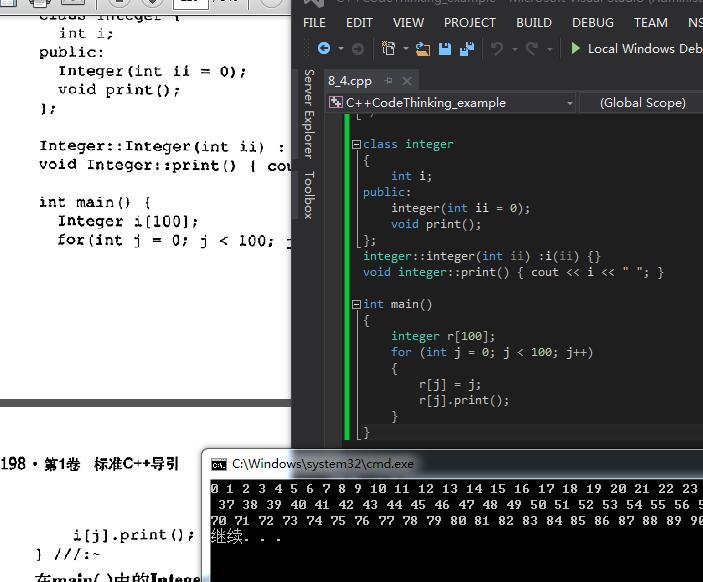
Task: Collapse the int main() code block
Action: pyautogui.click(x=355, y=304)
